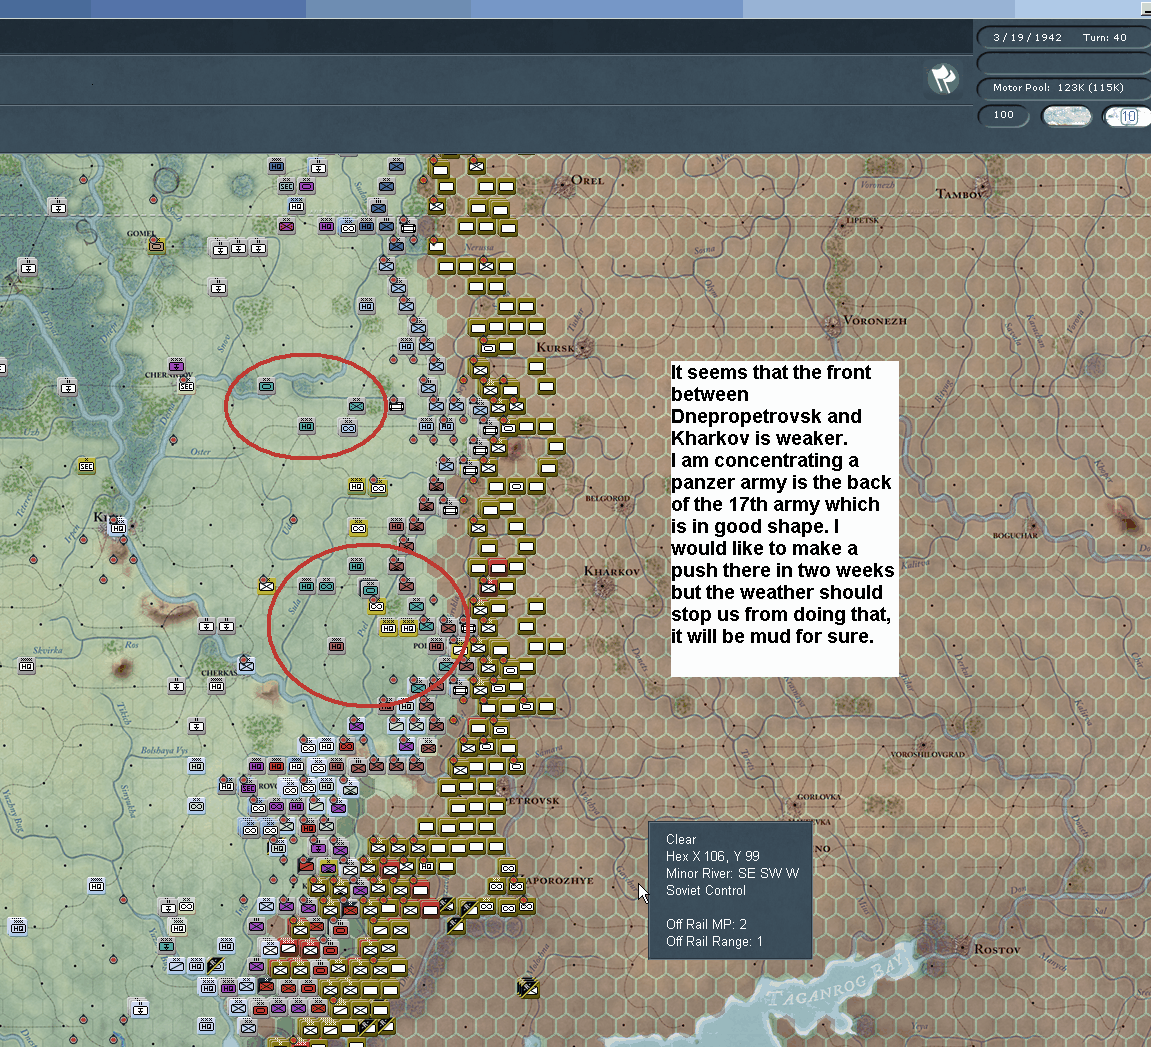Select the yellow SEC unit northwest of Kiev

click(x=87, y=466)
